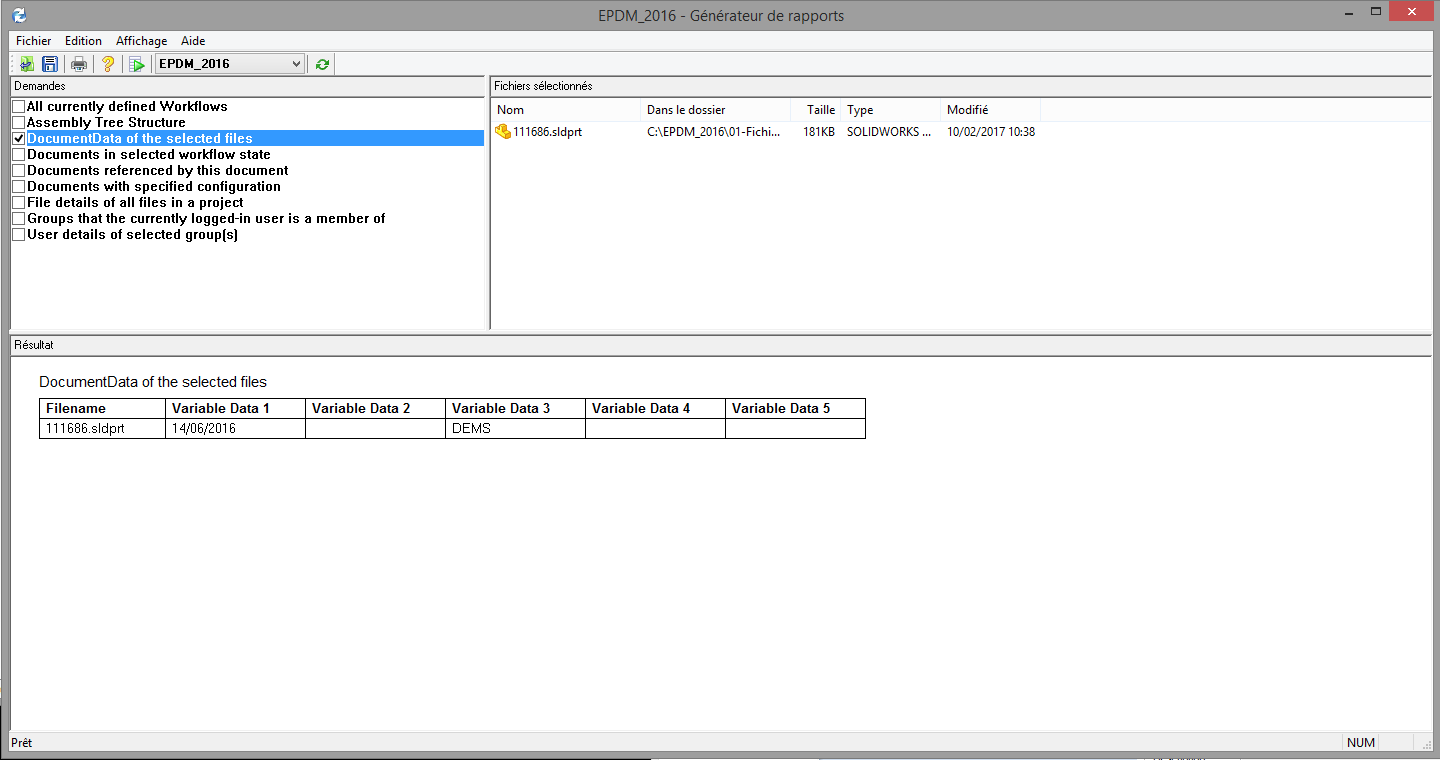The image size is (1440, 760).
Task: Run the report with the green play icon
Action: pyautogui.click(x=137, y=64)
